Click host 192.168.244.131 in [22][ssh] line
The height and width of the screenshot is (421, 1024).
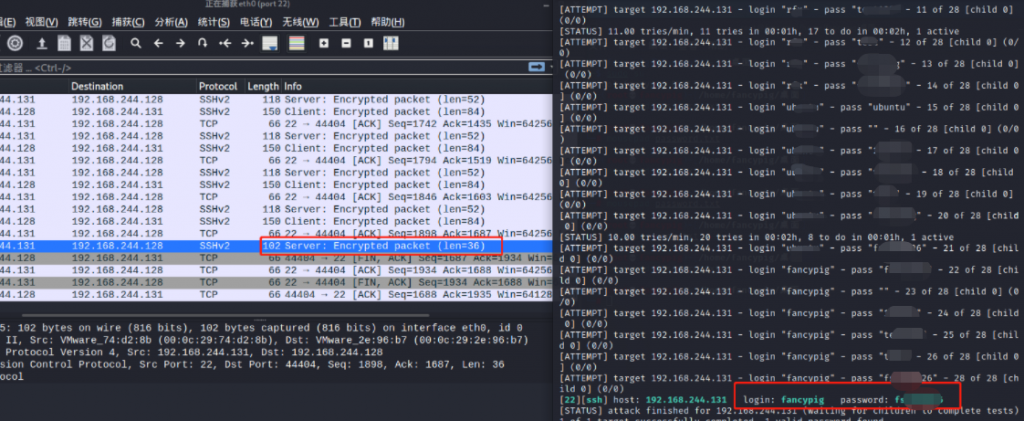click(686, 399)
